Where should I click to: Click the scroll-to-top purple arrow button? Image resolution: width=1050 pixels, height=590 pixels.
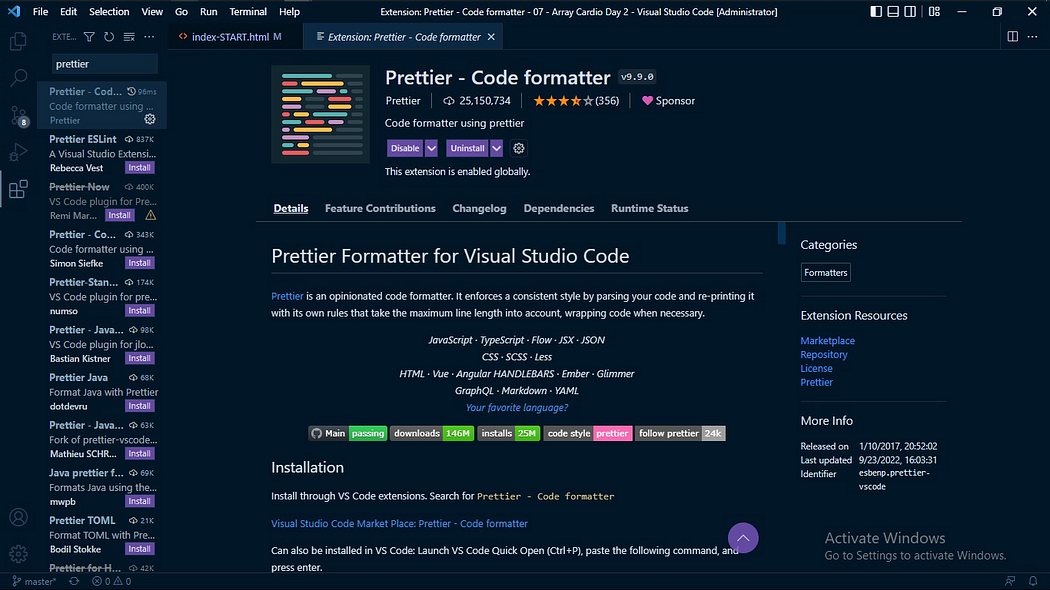click(x=743, y=538)
